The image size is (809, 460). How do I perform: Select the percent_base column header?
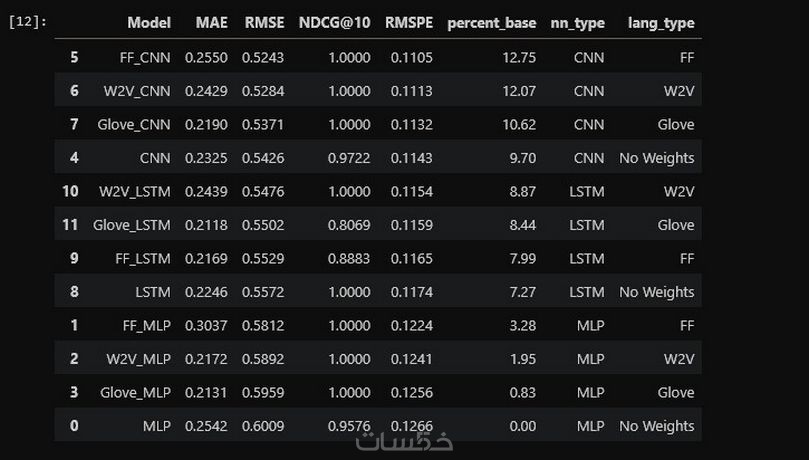coord(491,23)
